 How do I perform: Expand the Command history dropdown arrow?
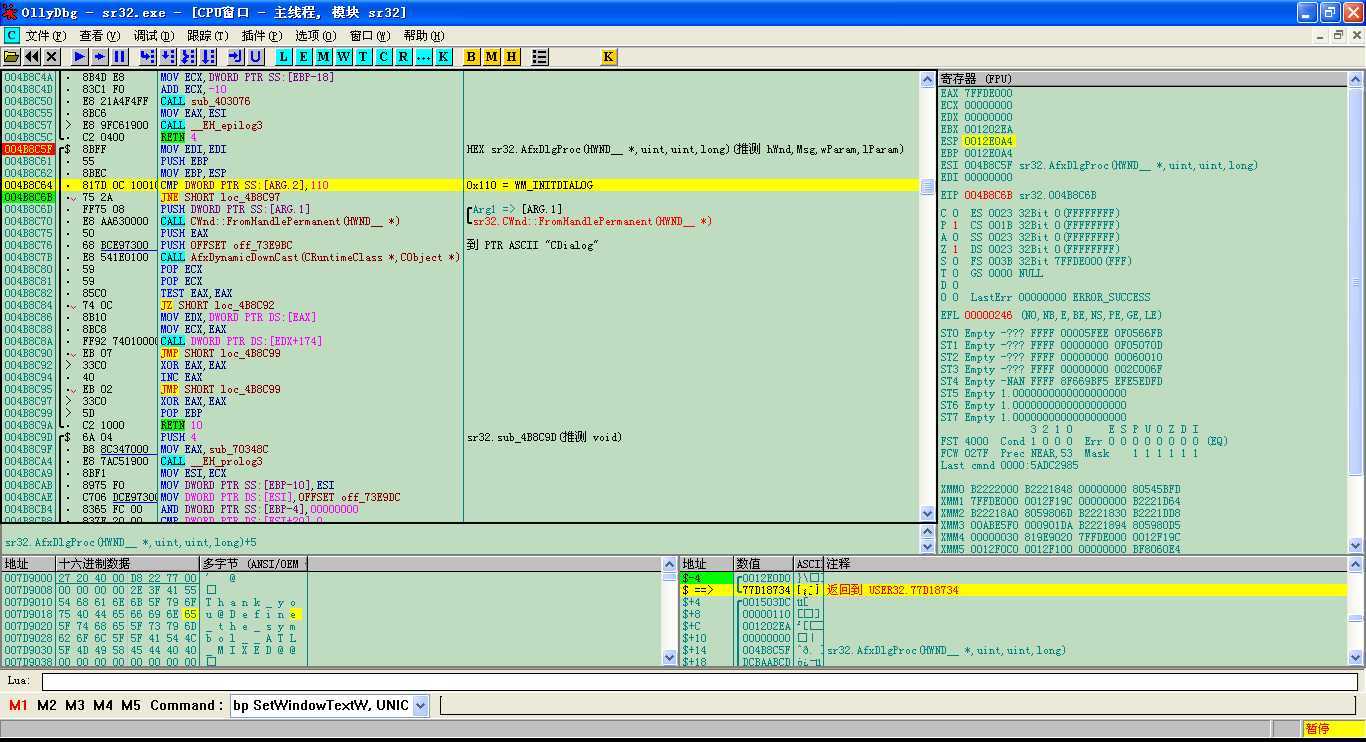(x=420, y=706)
